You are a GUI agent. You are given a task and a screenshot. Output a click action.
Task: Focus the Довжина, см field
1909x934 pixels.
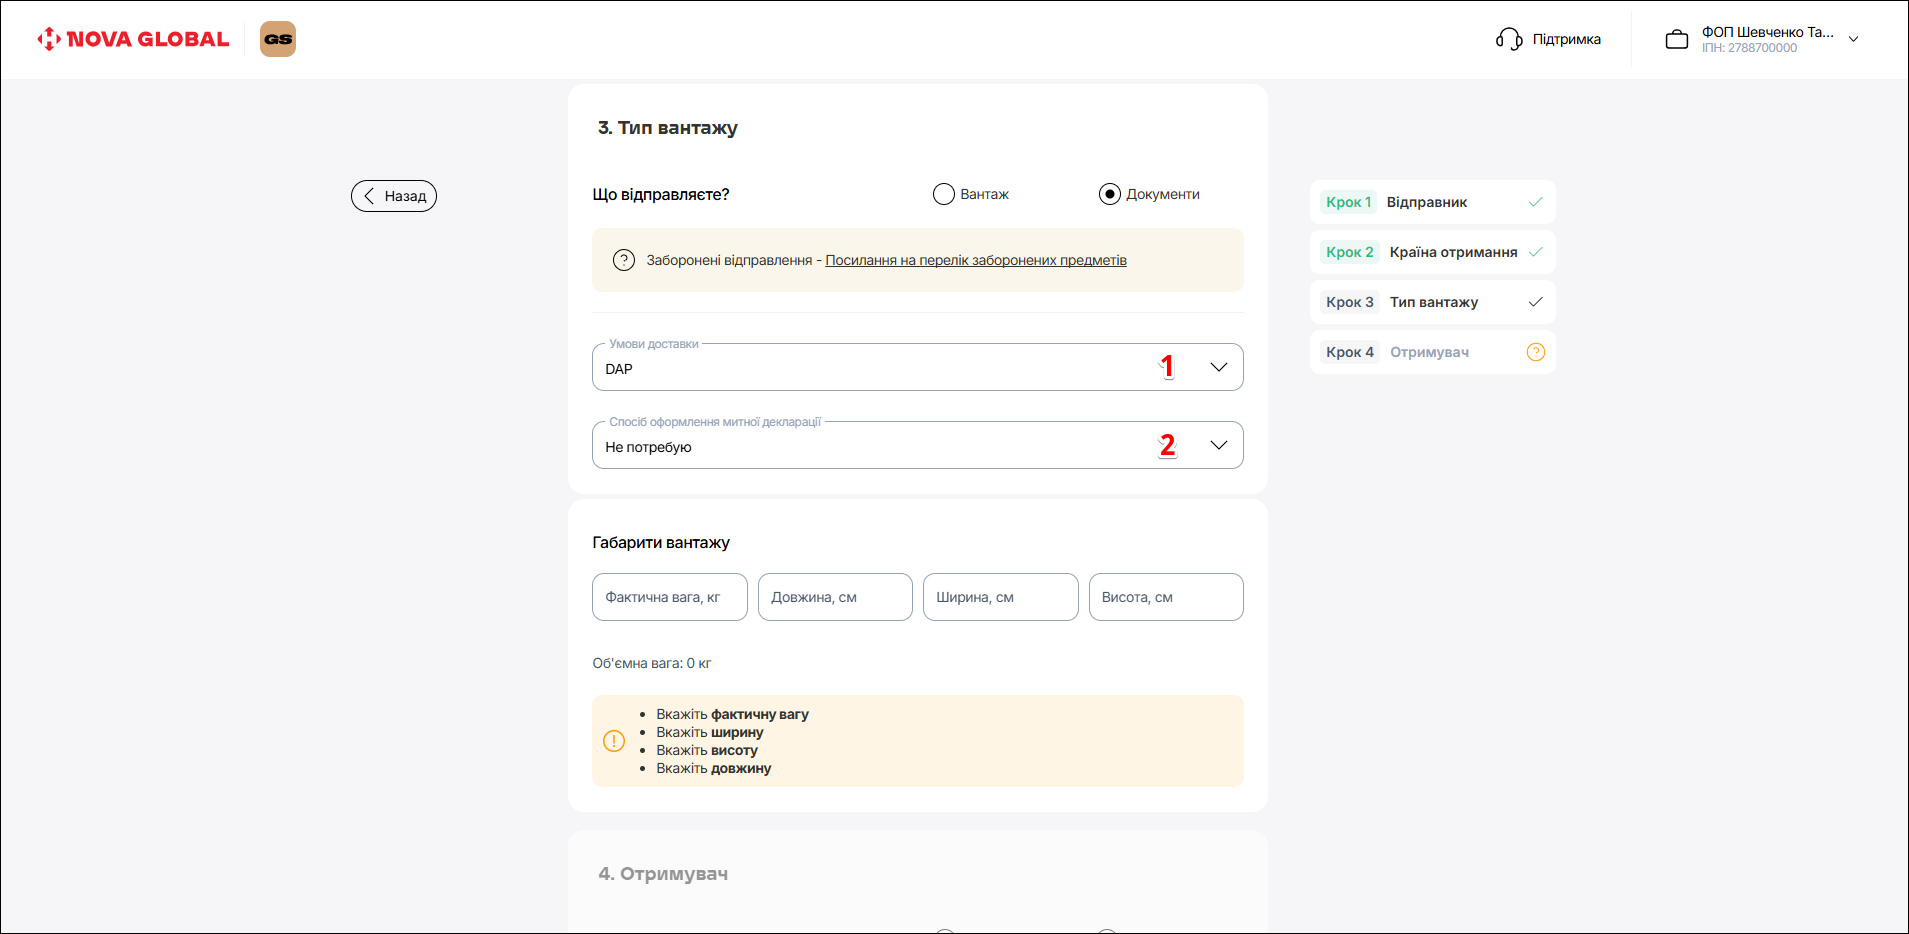pyautogui.click(x=834, y=597)
